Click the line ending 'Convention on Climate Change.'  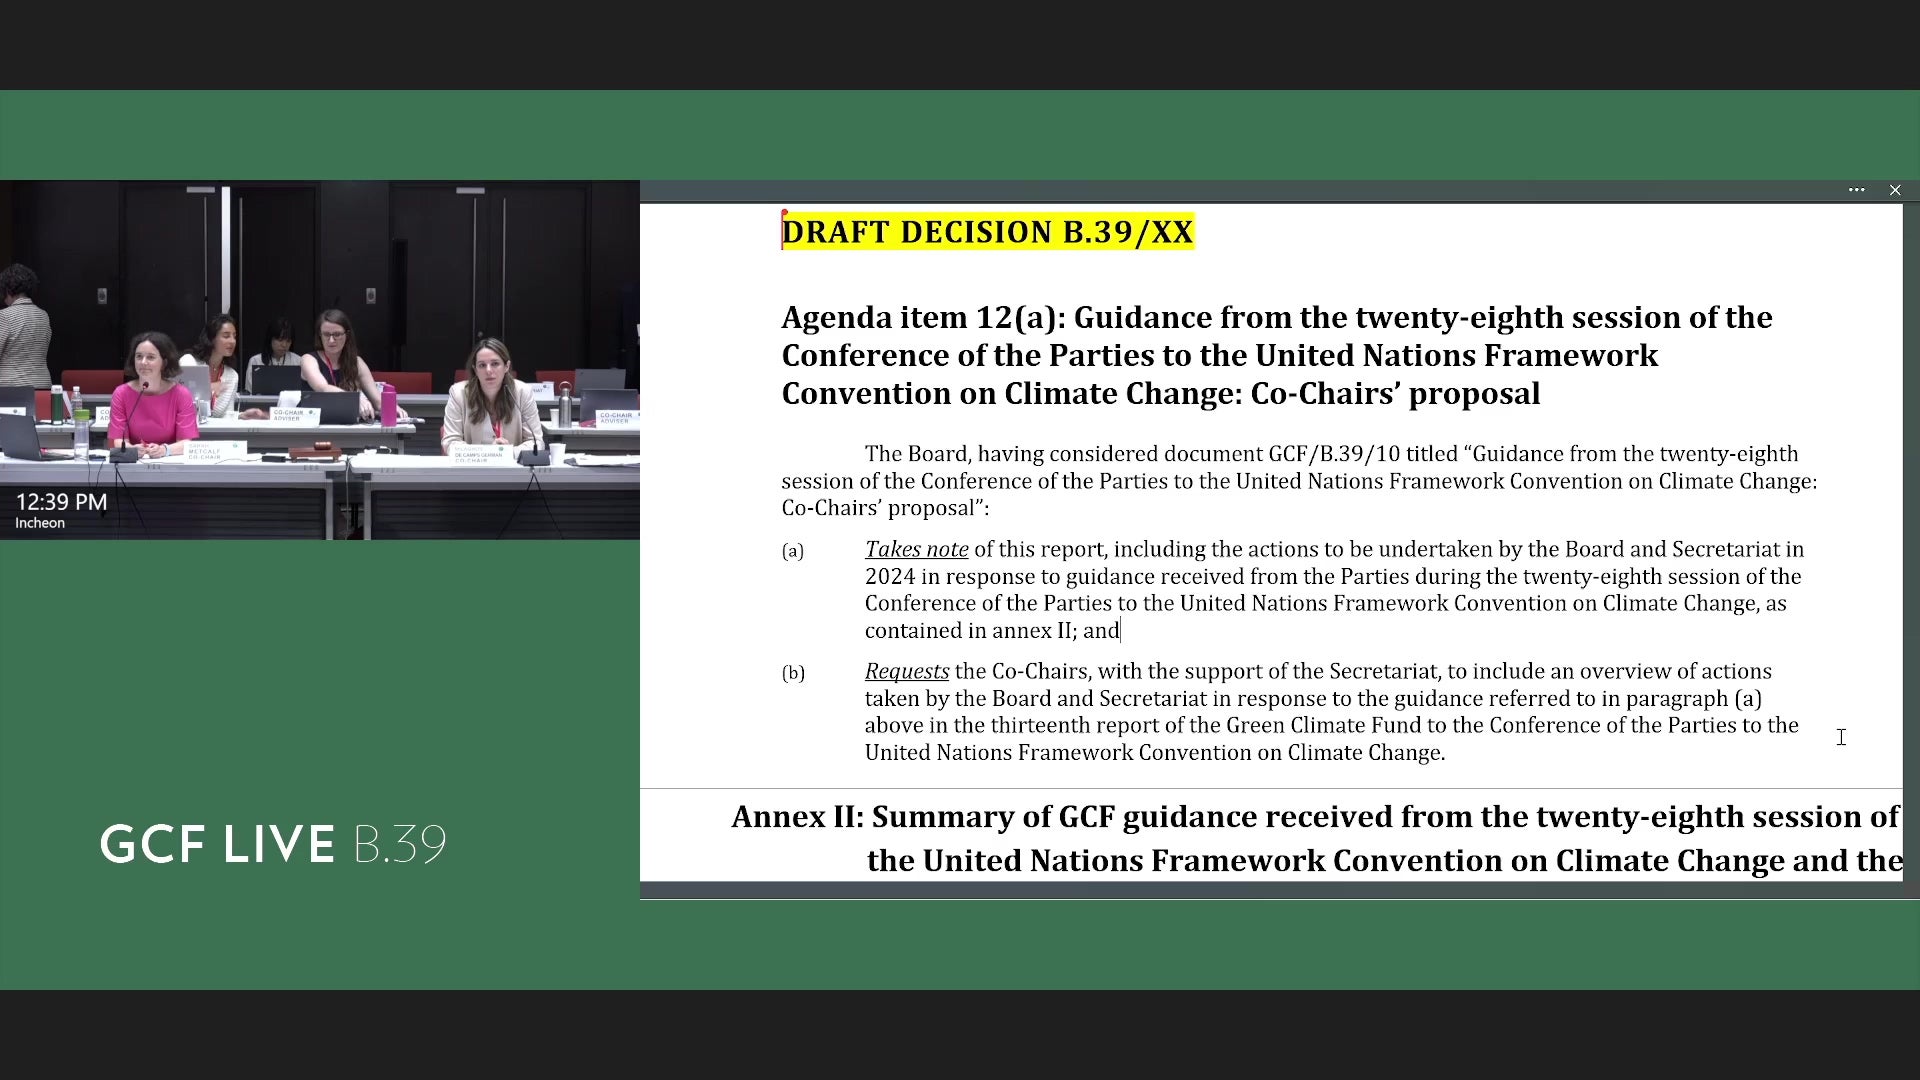pyautogui.click(x=1155, y=753)
